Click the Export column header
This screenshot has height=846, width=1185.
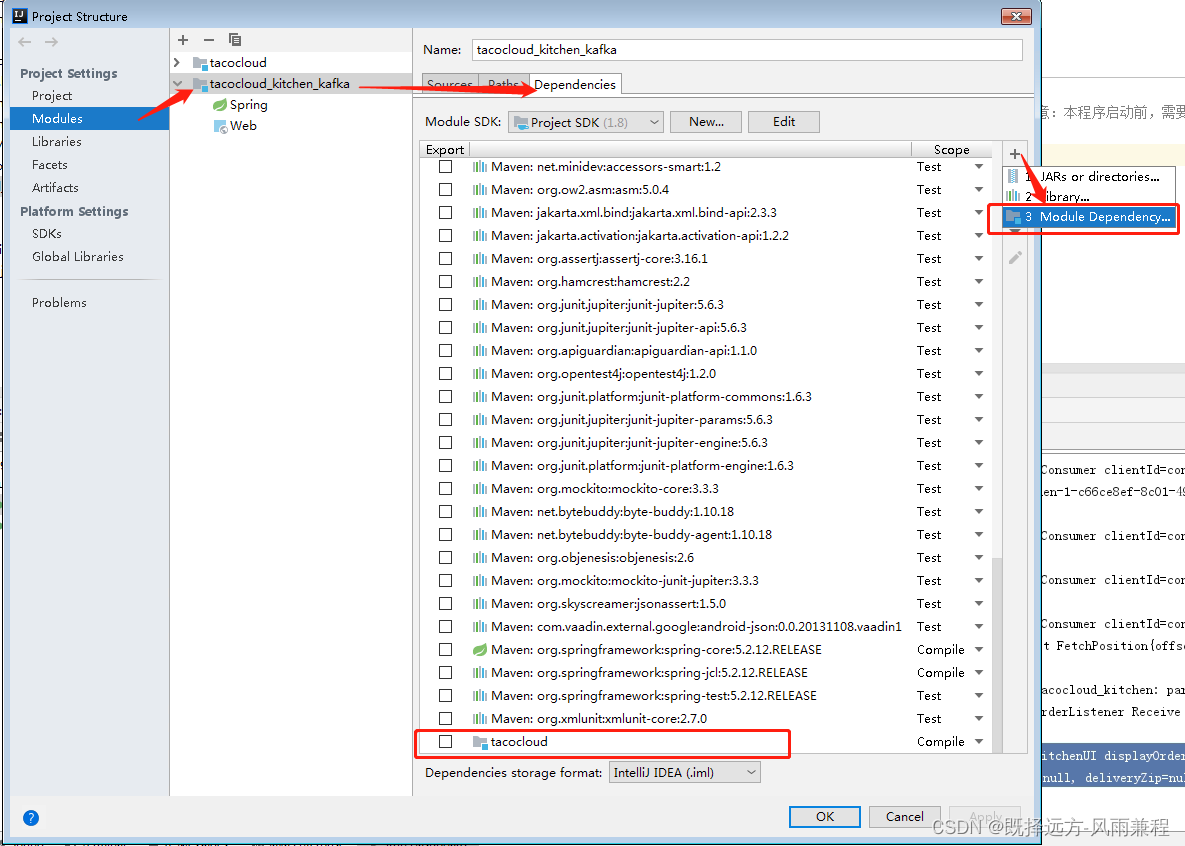pos(444,150)
